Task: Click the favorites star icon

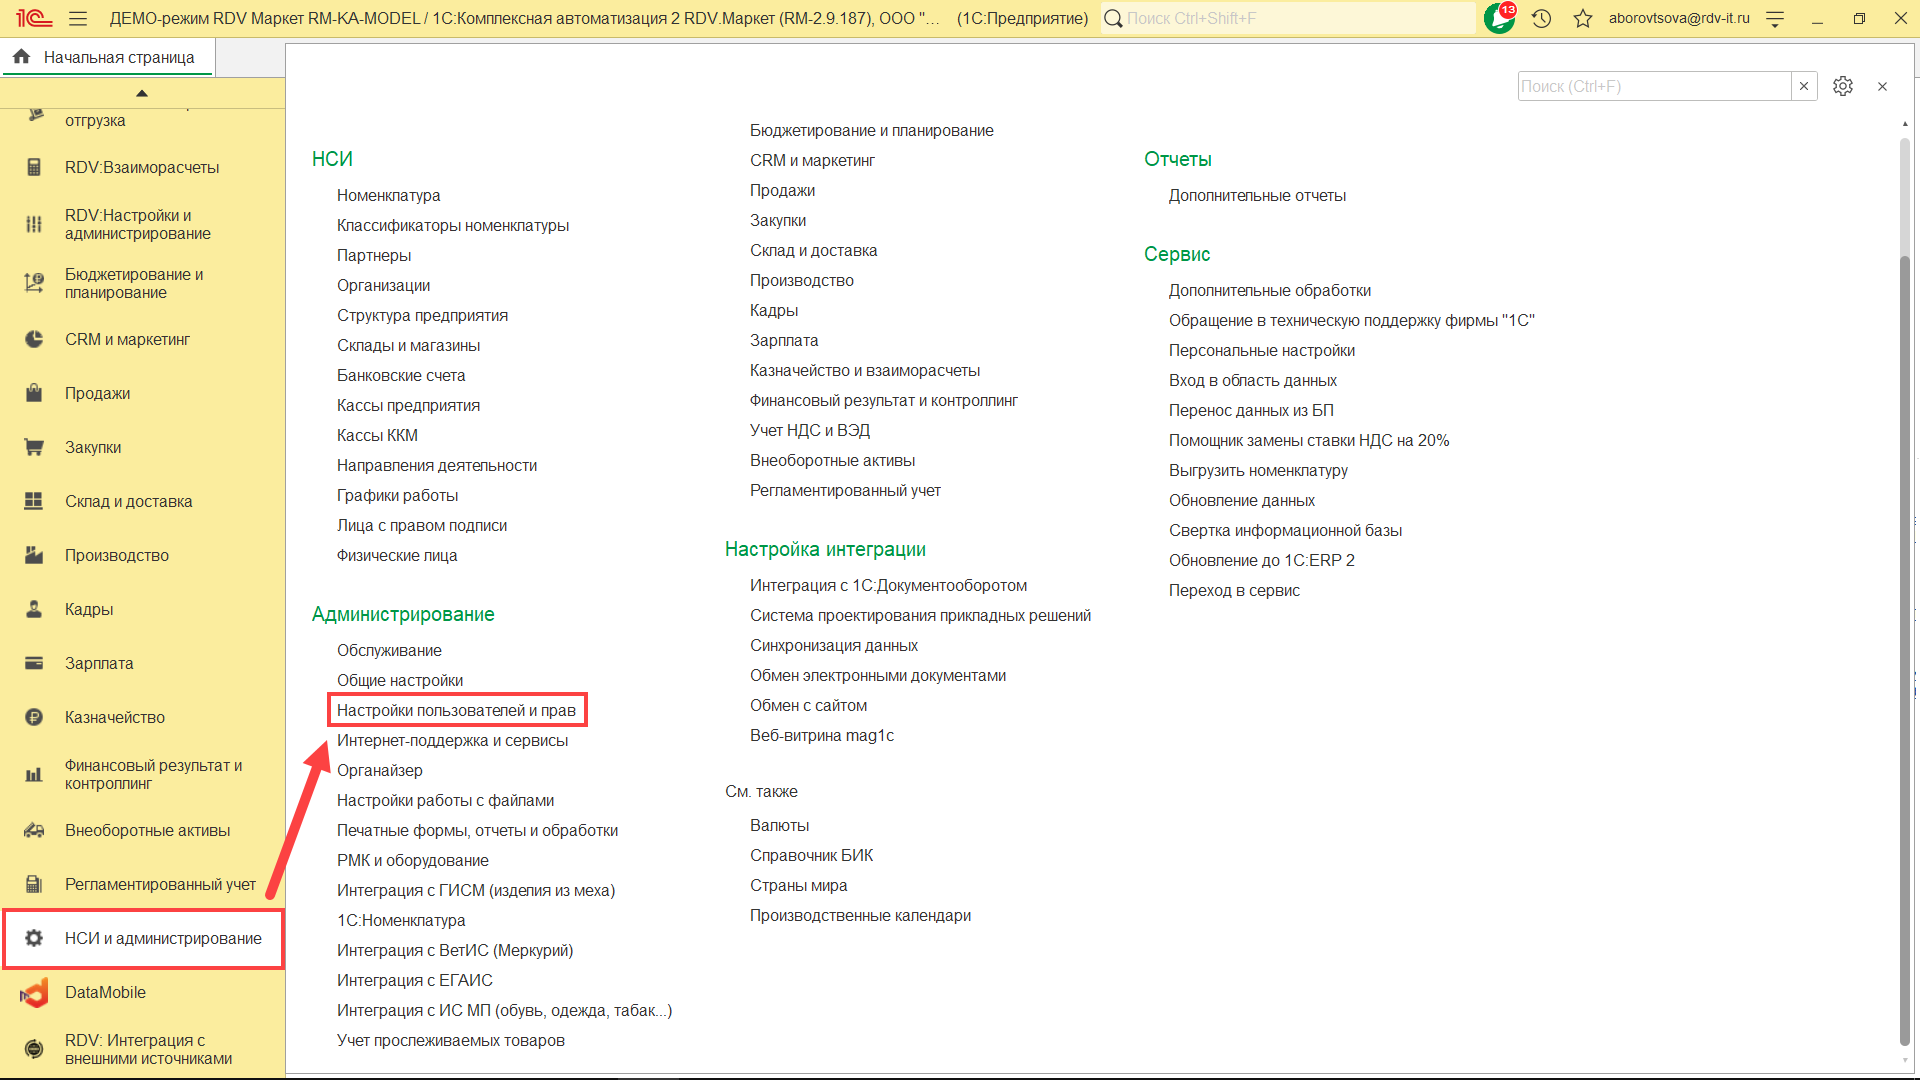Action: click(x=1582, y=18)
